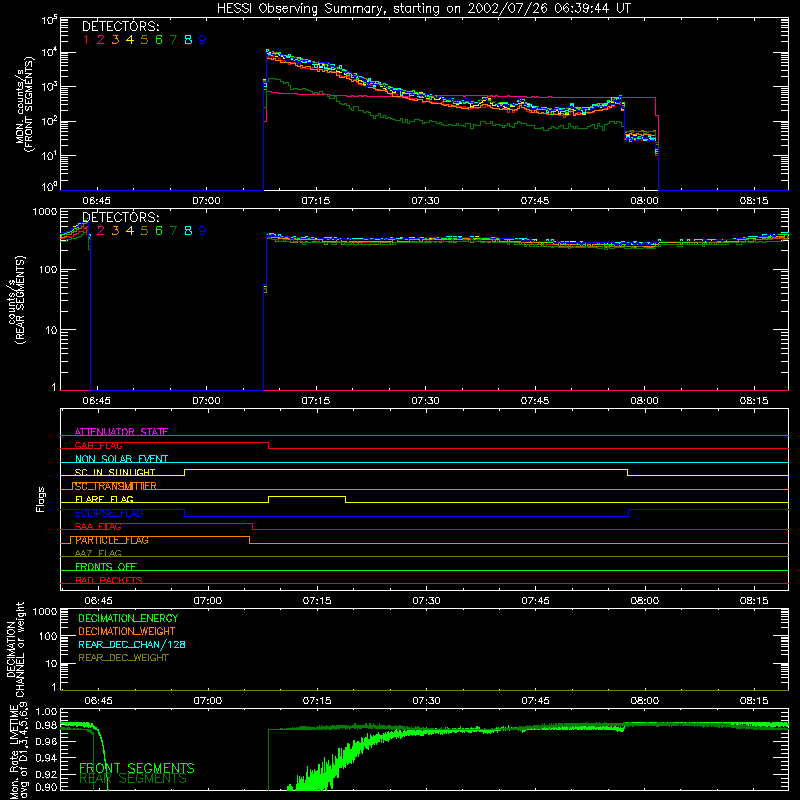Click the Mon. Rate LIVETIME axis title

point(19,752)
